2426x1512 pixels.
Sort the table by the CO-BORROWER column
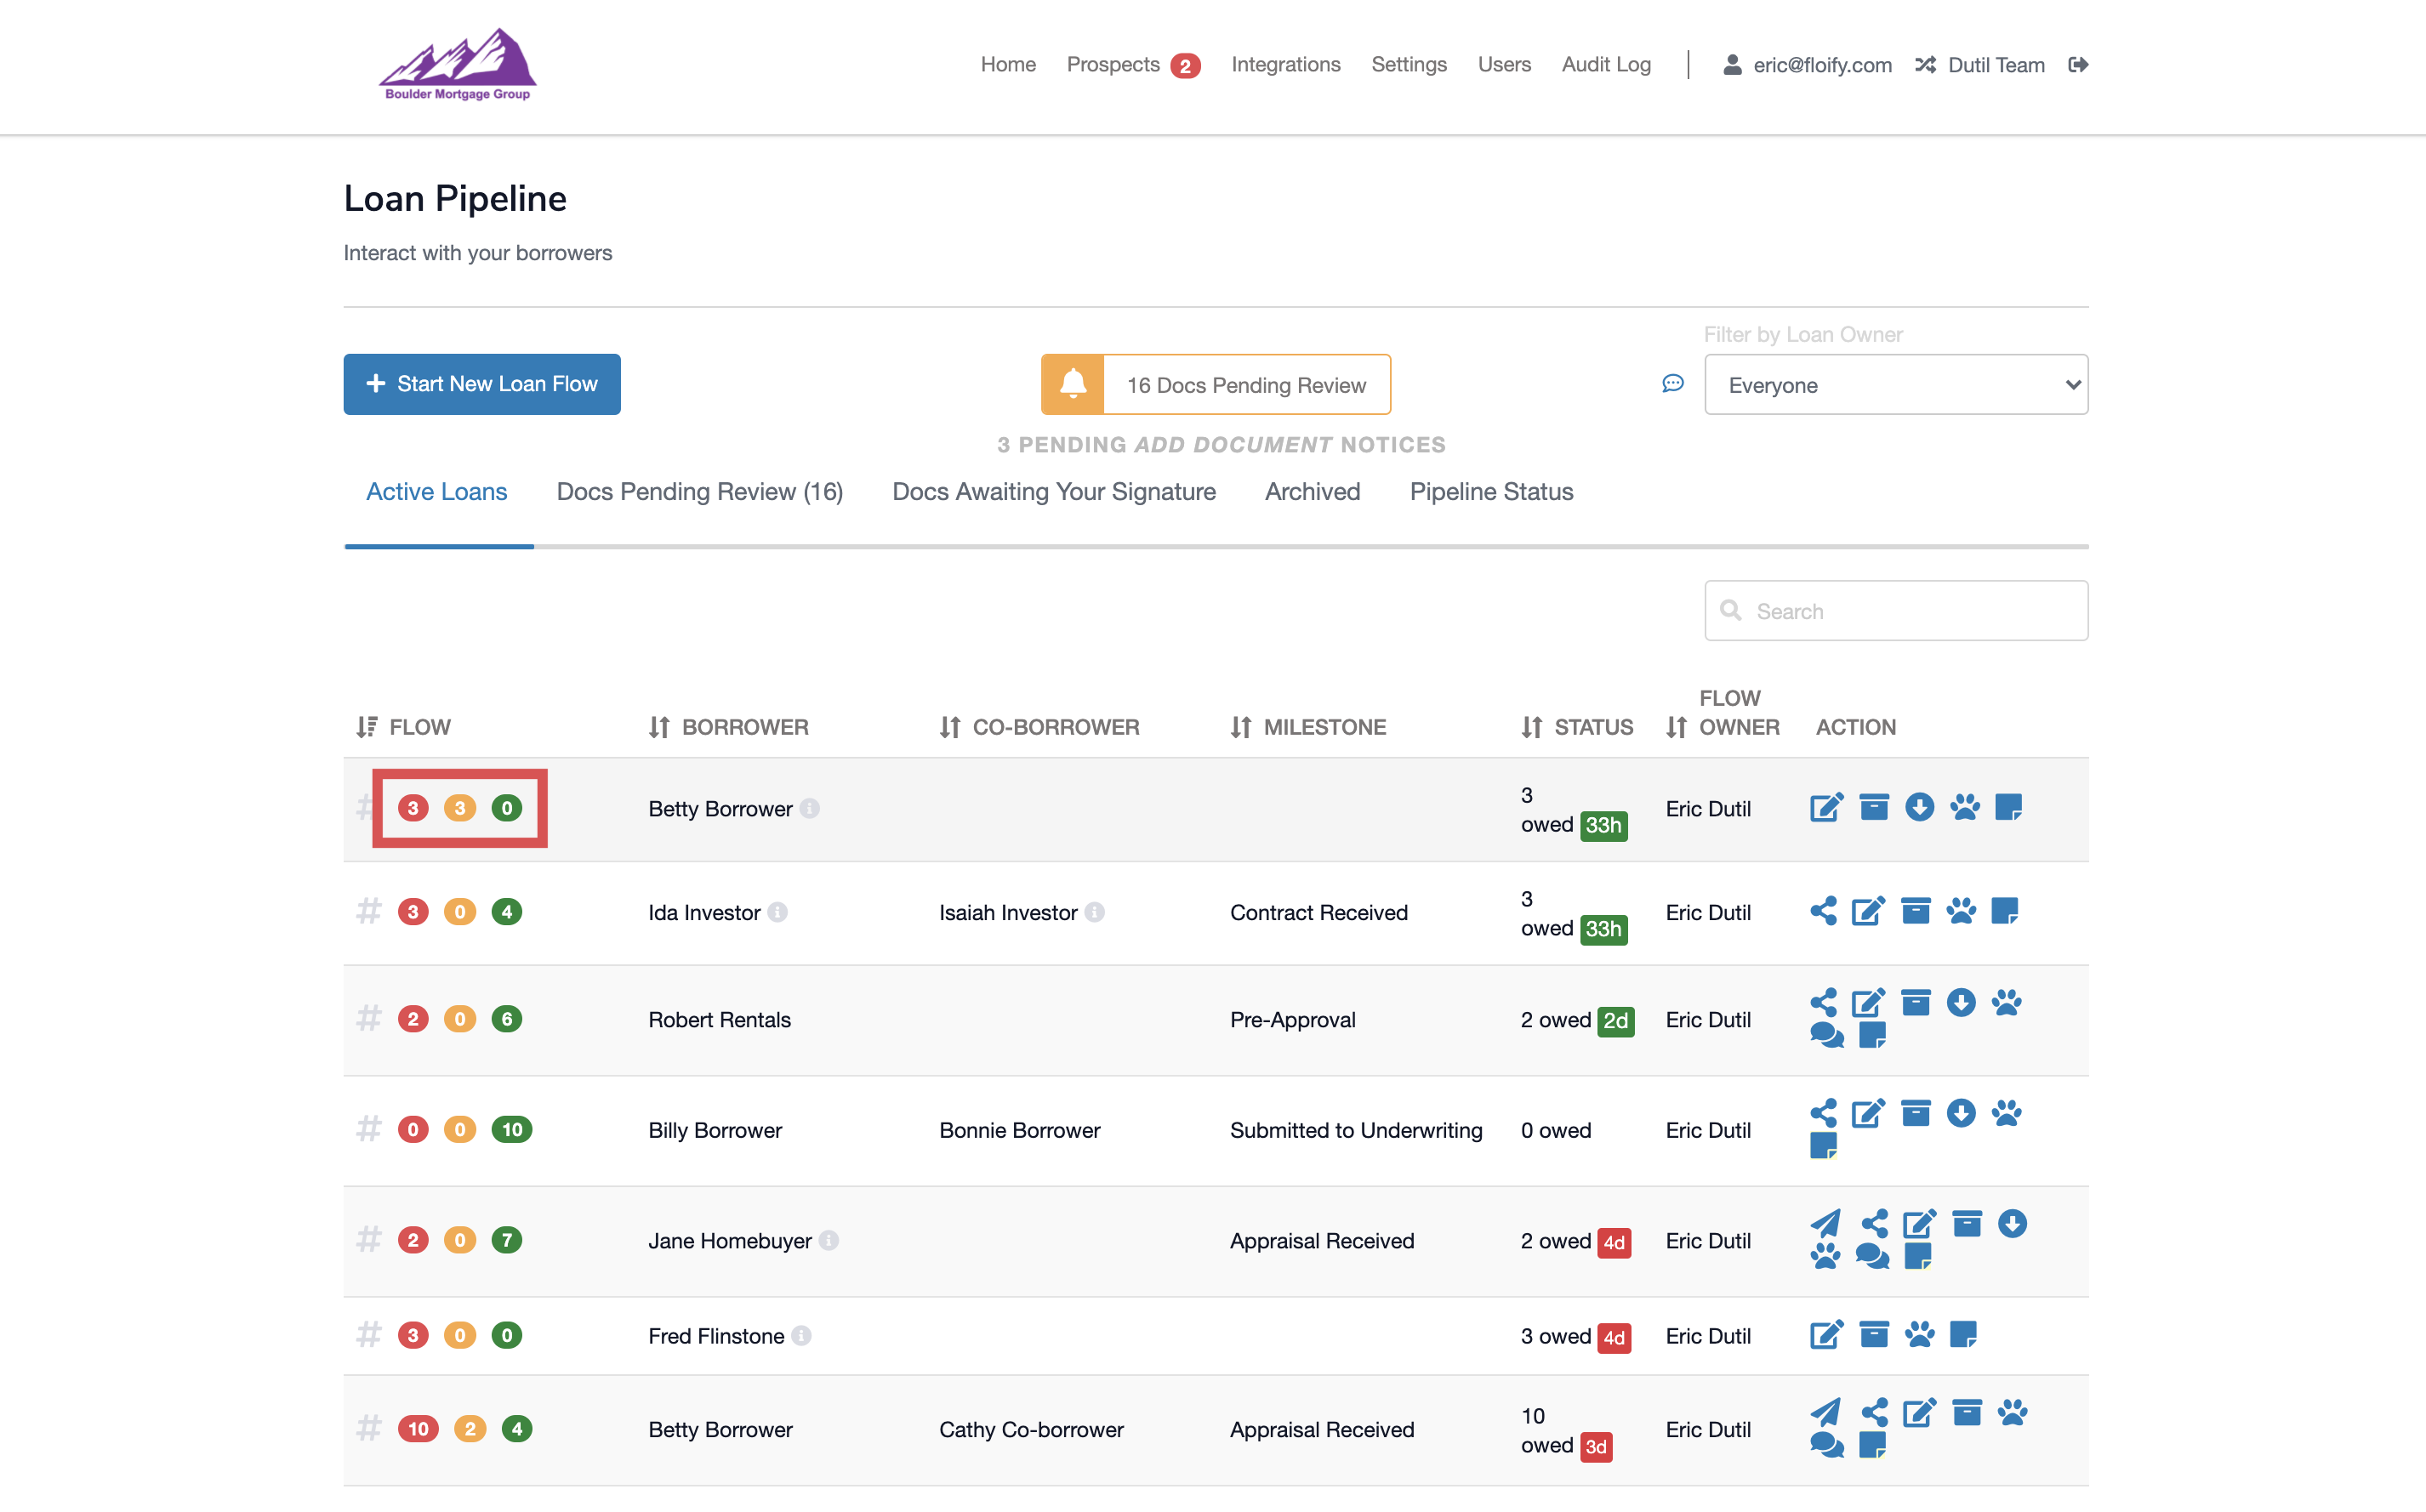(1039, 727)
